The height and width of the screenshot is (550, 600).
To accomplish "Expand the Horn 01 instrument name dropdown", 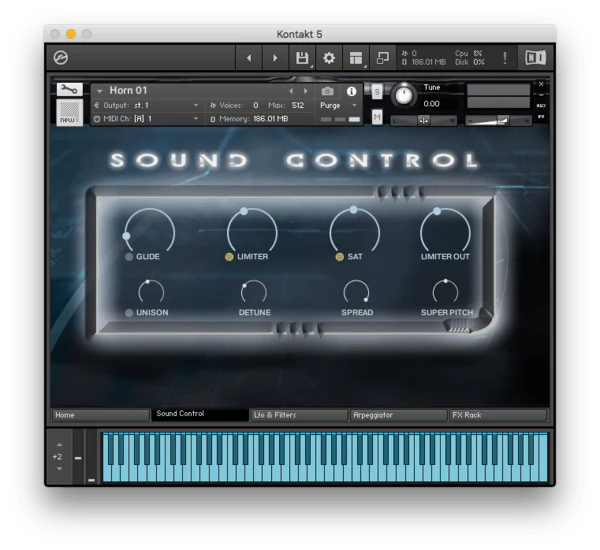I will (99, 91).
